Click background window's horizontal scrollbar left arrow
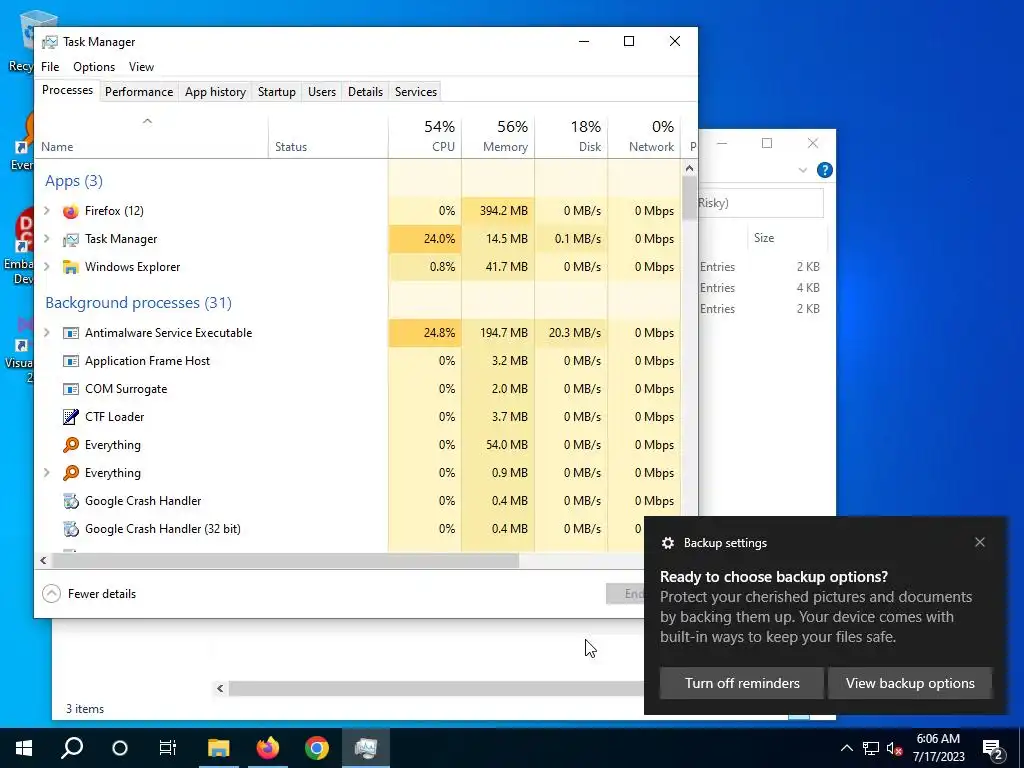This screenshot has height=768, width=1024. [x=220, y=688]
